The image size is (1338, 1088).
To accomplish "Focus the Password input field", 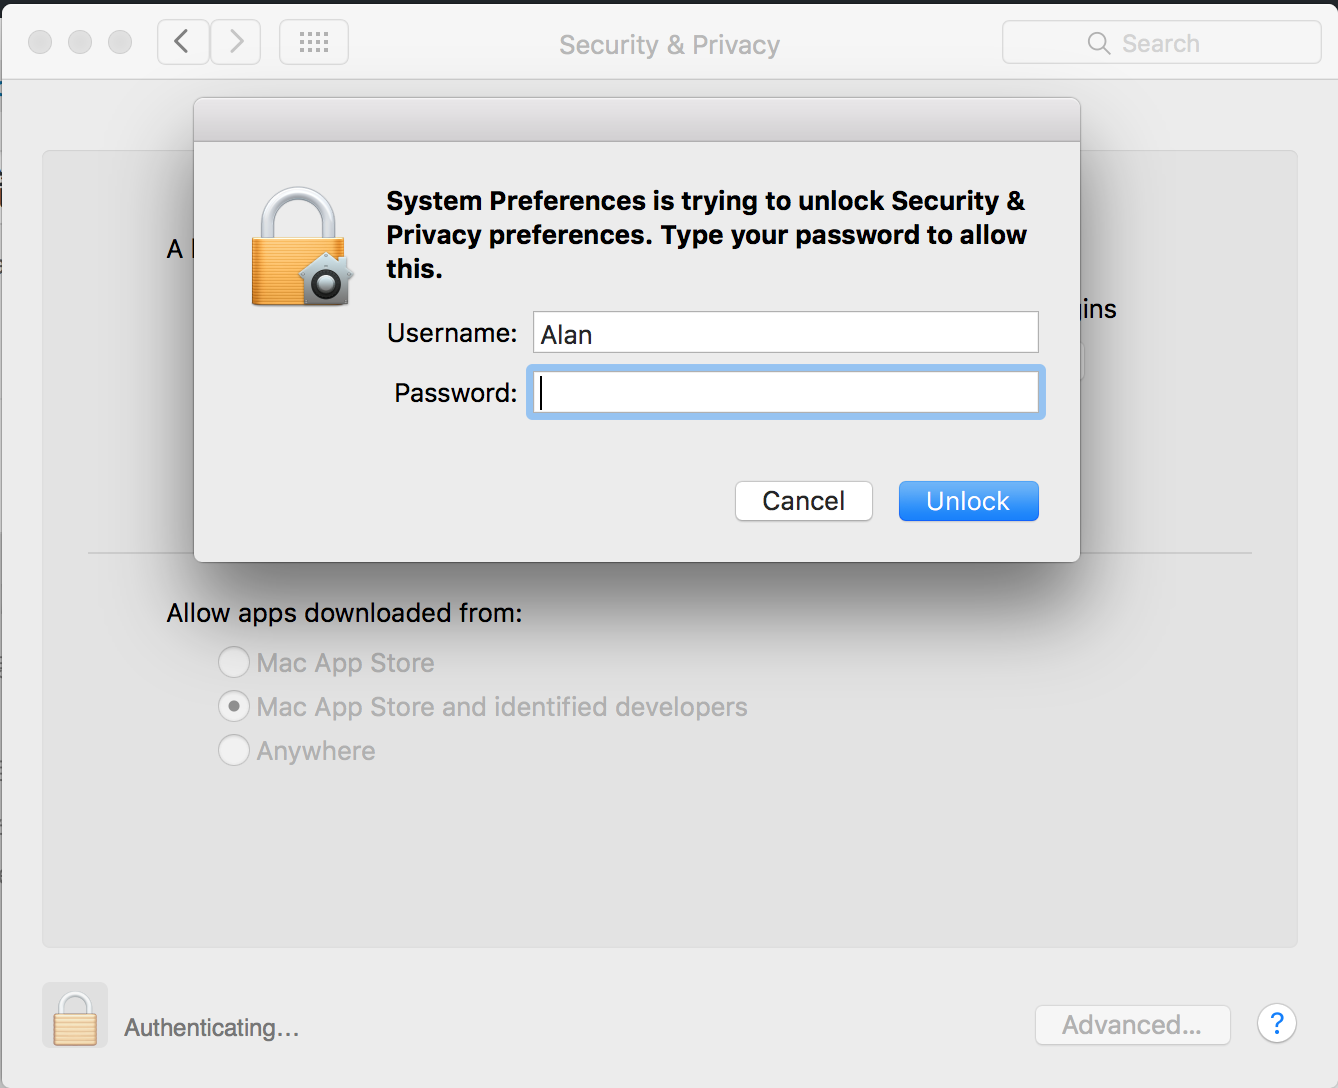I will [x=785, y=393].
